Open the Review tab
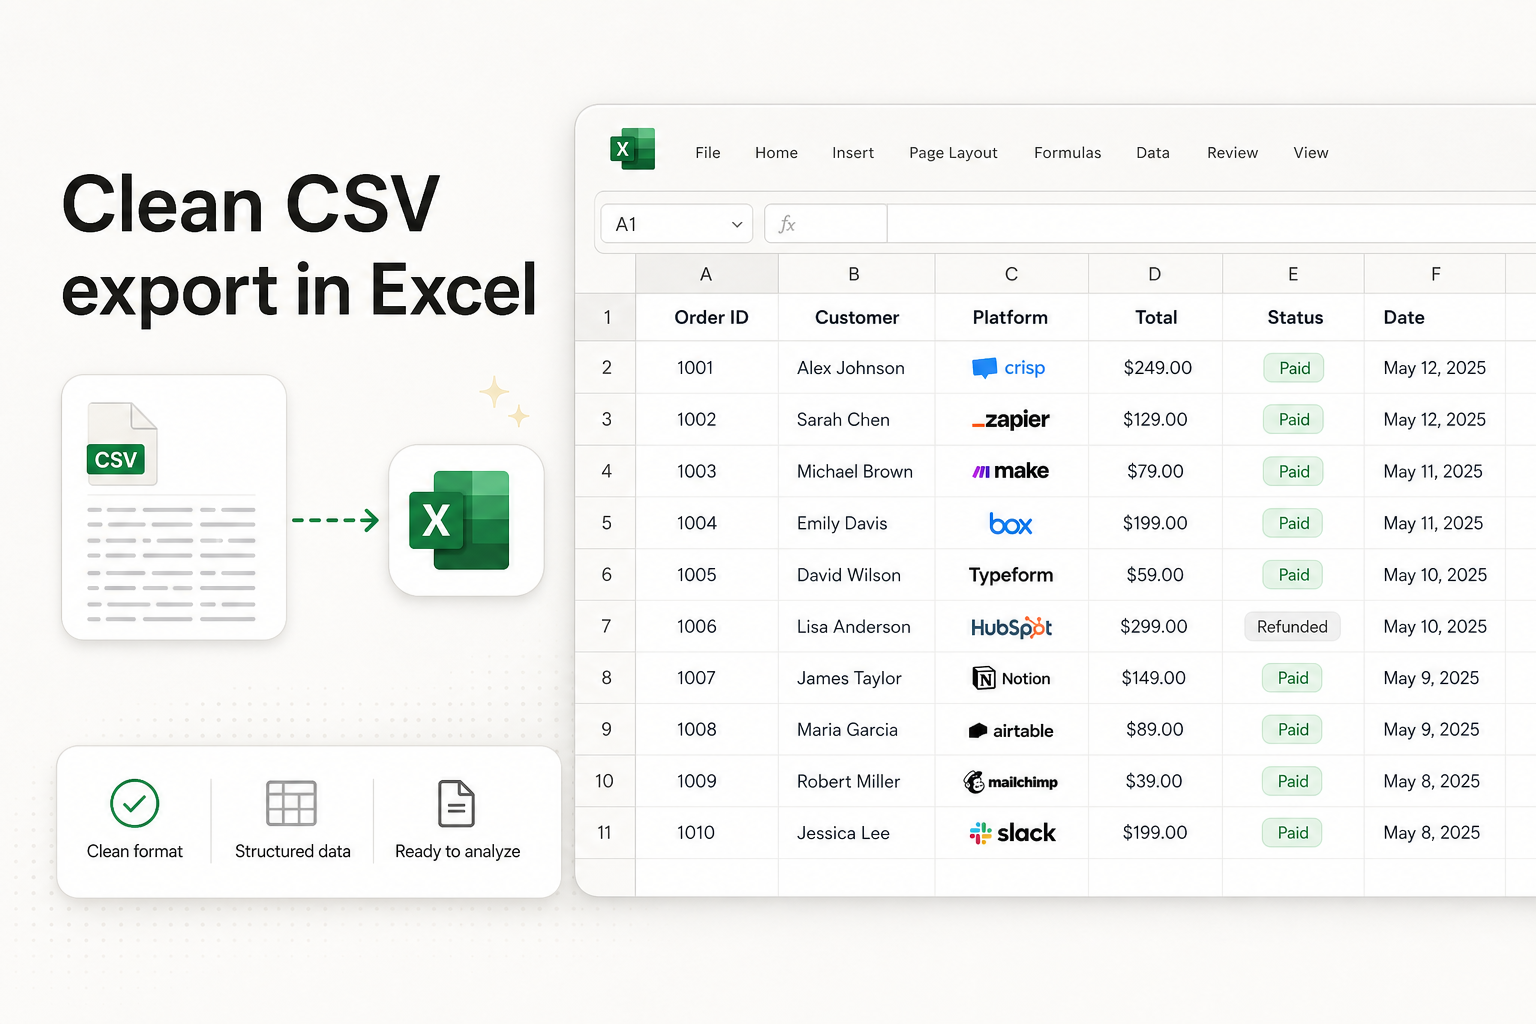This screenshot has width=1536, height=1024. (1232, 153)
